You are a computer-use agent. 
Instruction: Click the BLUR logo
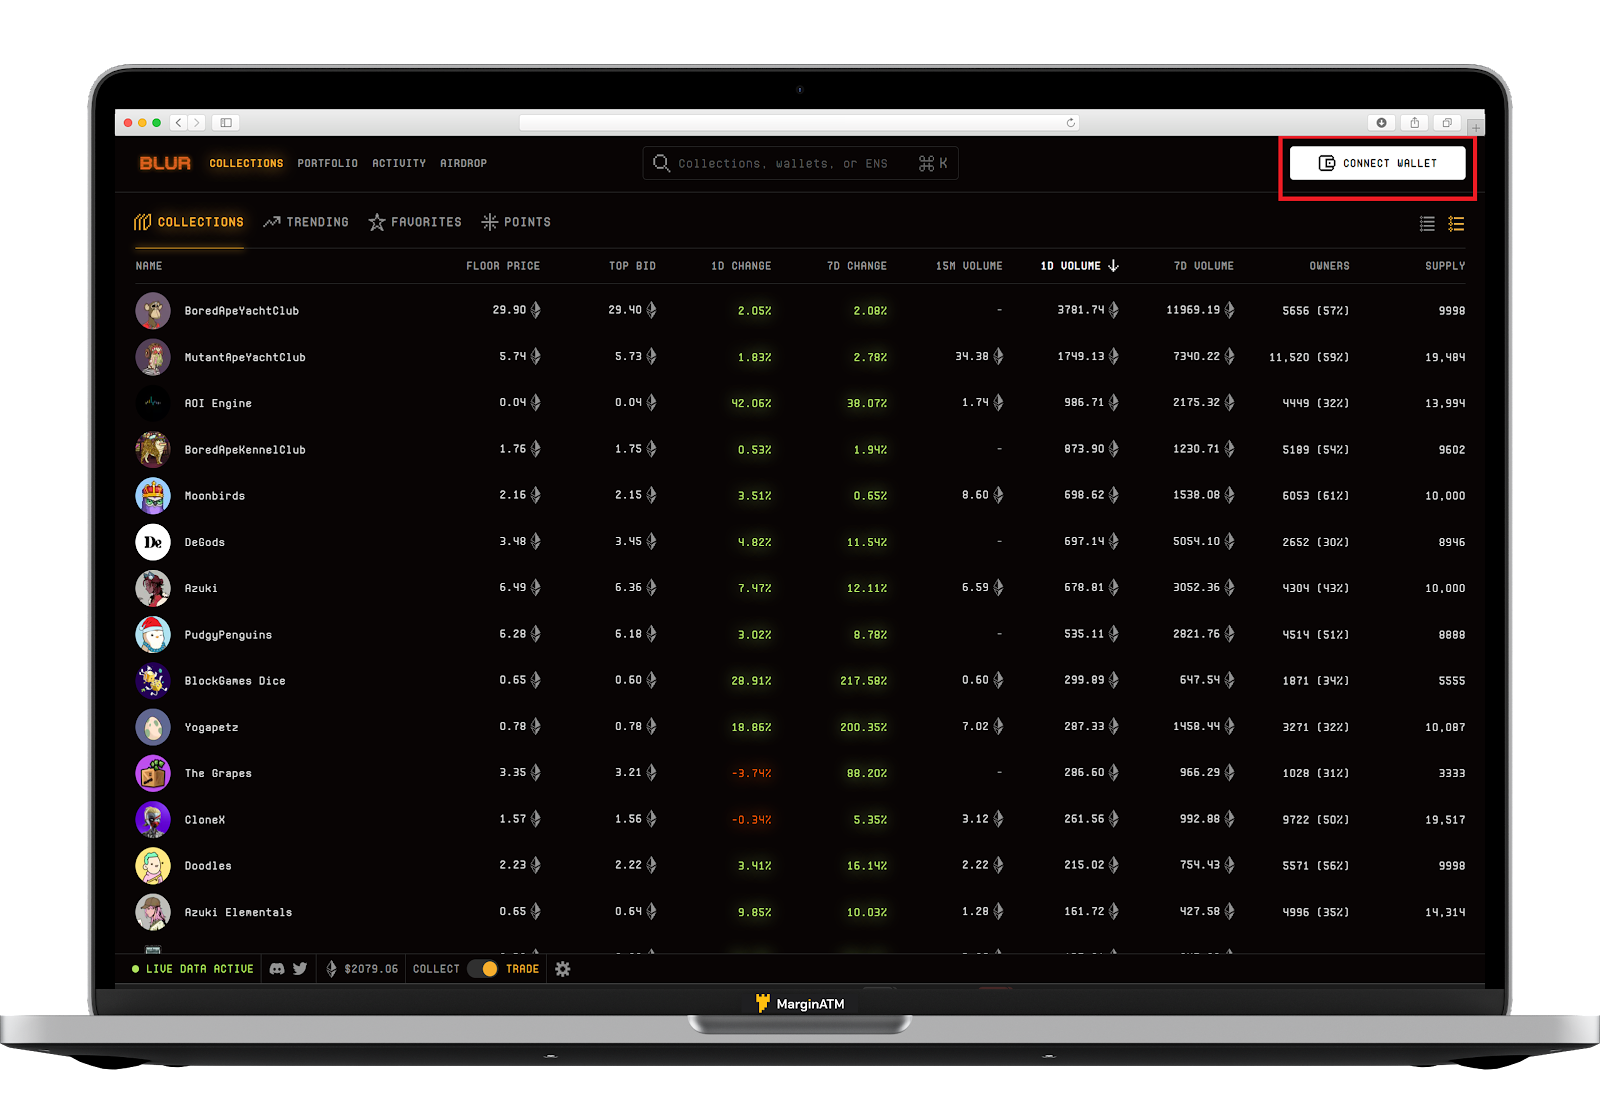(165, 163)
